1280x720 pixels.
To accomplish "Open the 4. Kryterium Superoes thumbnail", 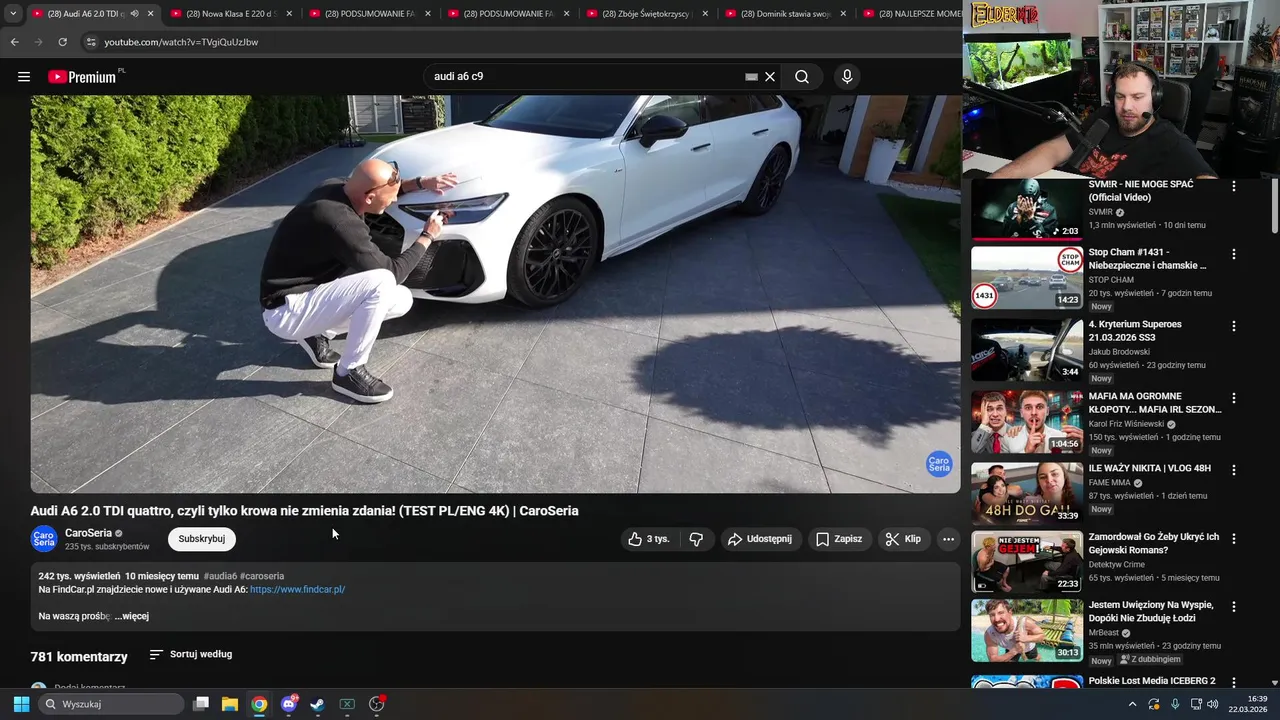I will click(x=1027, y=350).
